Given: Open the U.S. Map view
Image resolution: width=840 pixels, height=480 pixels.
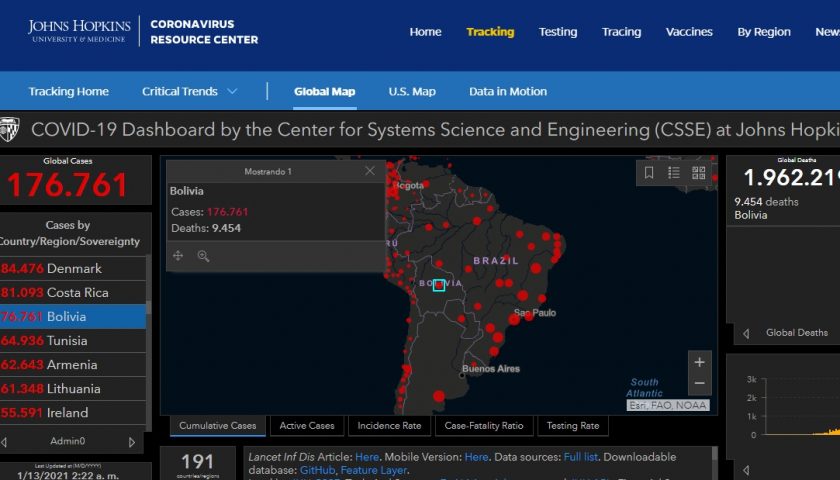Looking at the screenshot, I should click(x=412, y=92).
